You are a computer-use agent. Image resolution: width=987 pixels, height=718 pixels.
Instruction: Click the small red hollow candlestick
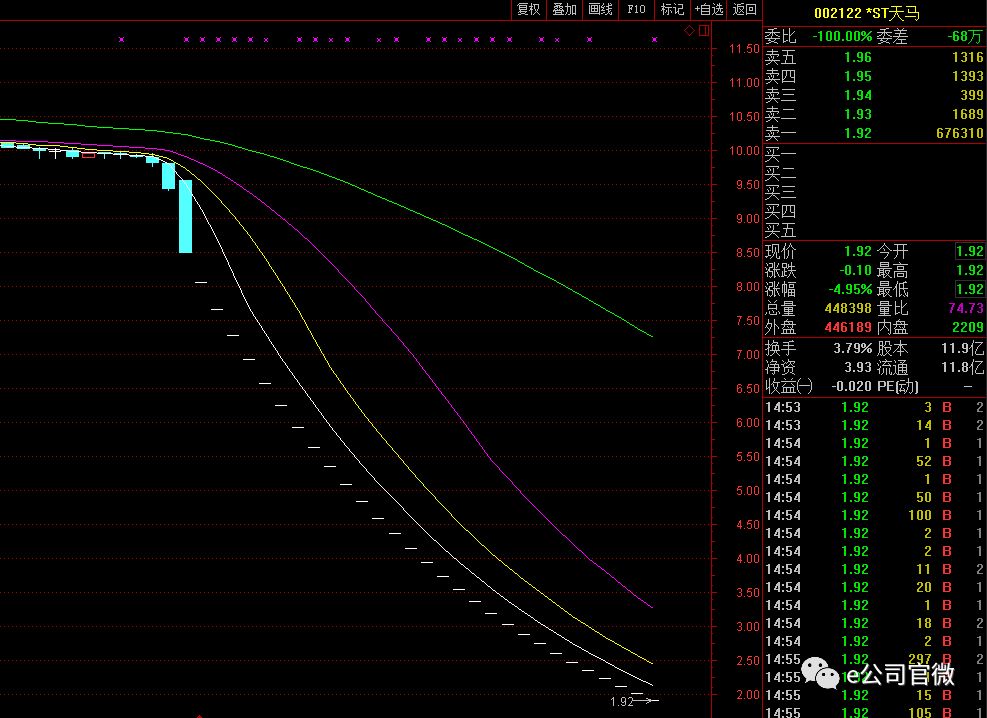tap(89, 155)
